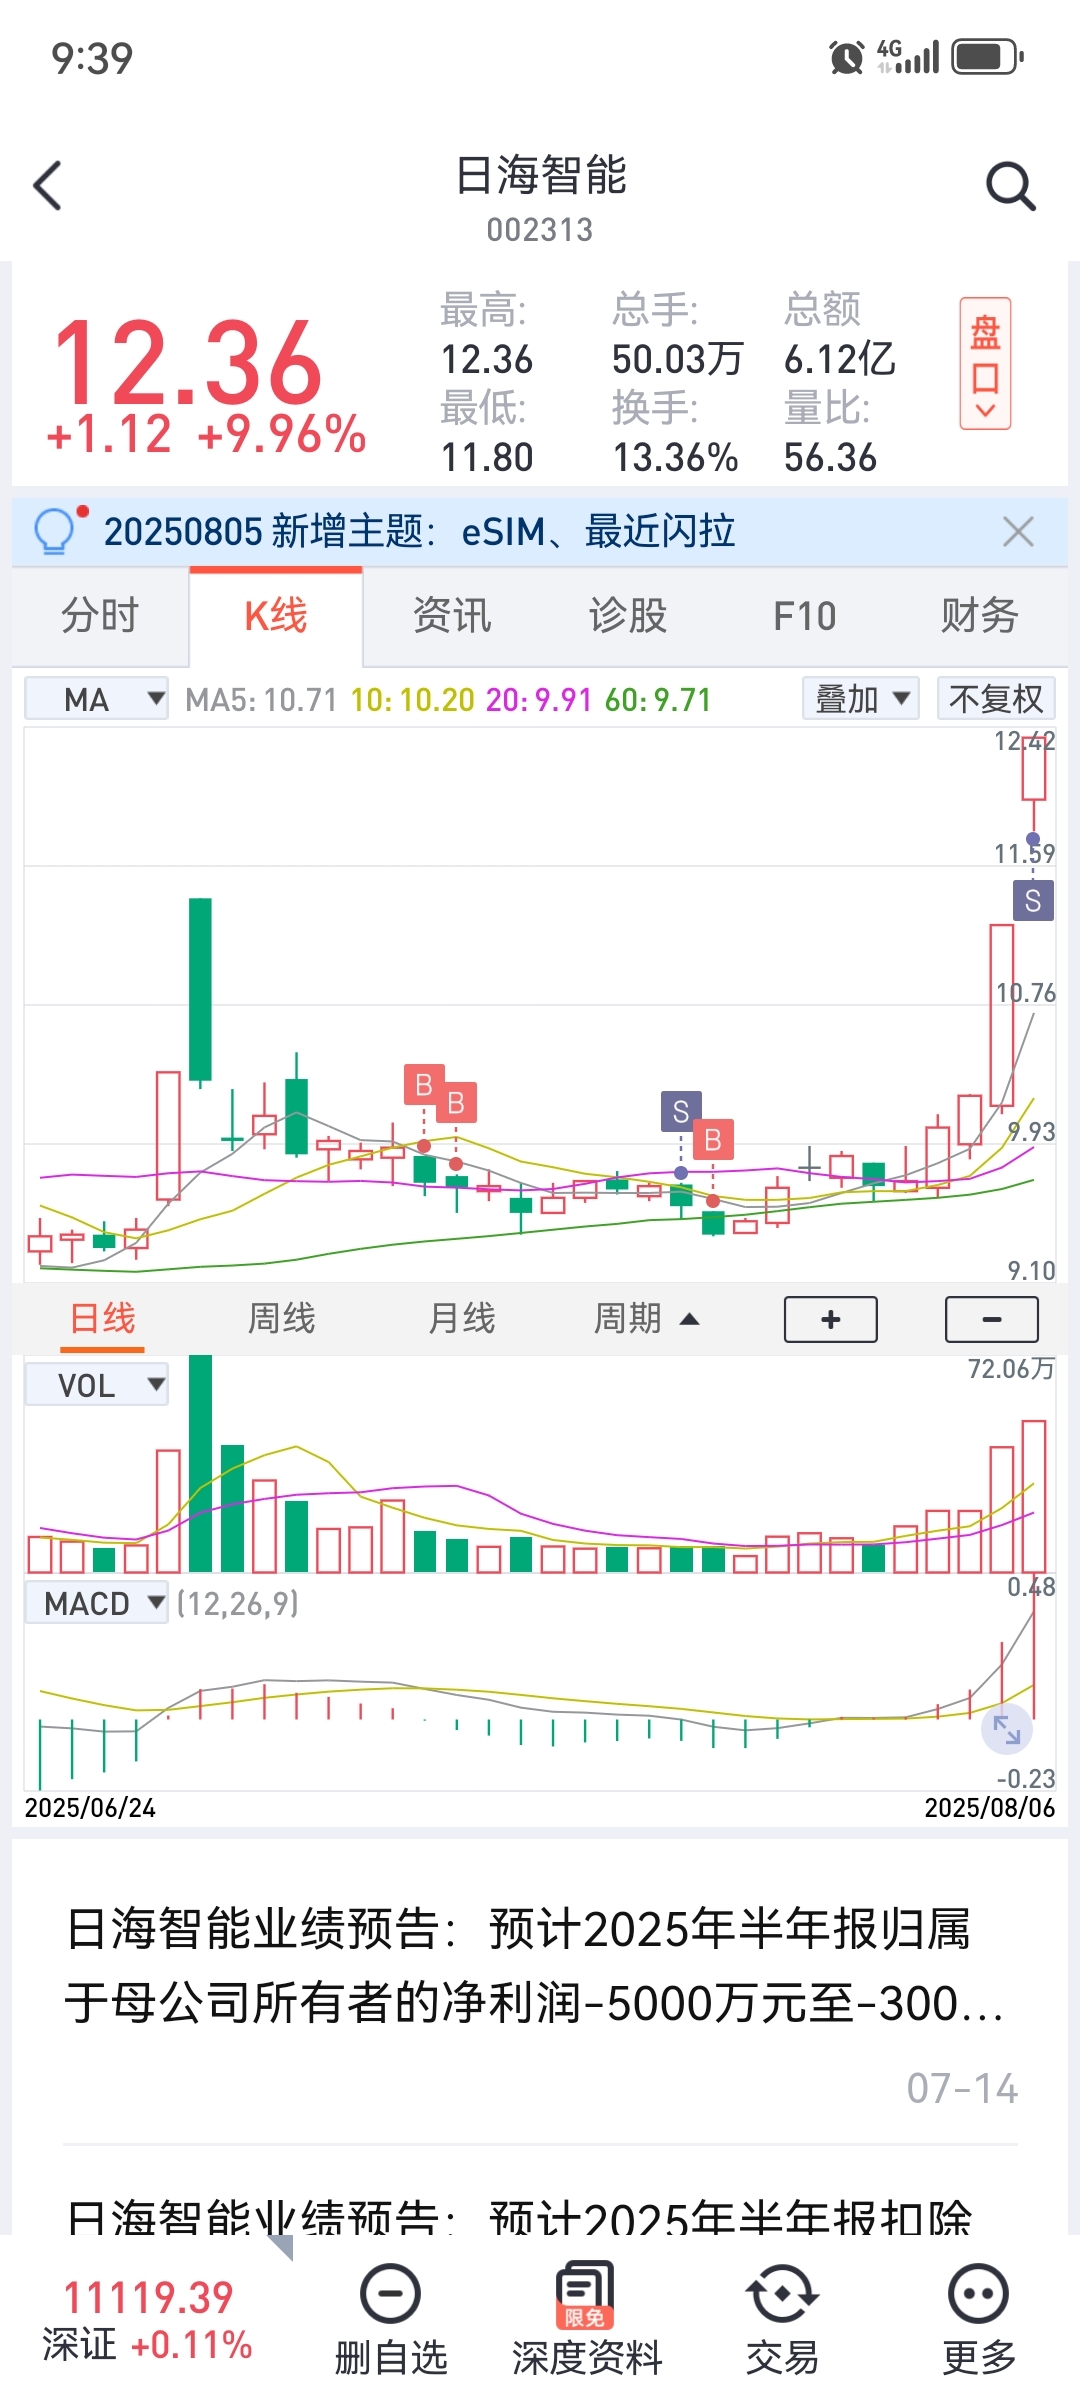The width and height of the screenshot is (1080, 2400).
Task: Open the 资讯 tab
Action: tap(452, 615)
